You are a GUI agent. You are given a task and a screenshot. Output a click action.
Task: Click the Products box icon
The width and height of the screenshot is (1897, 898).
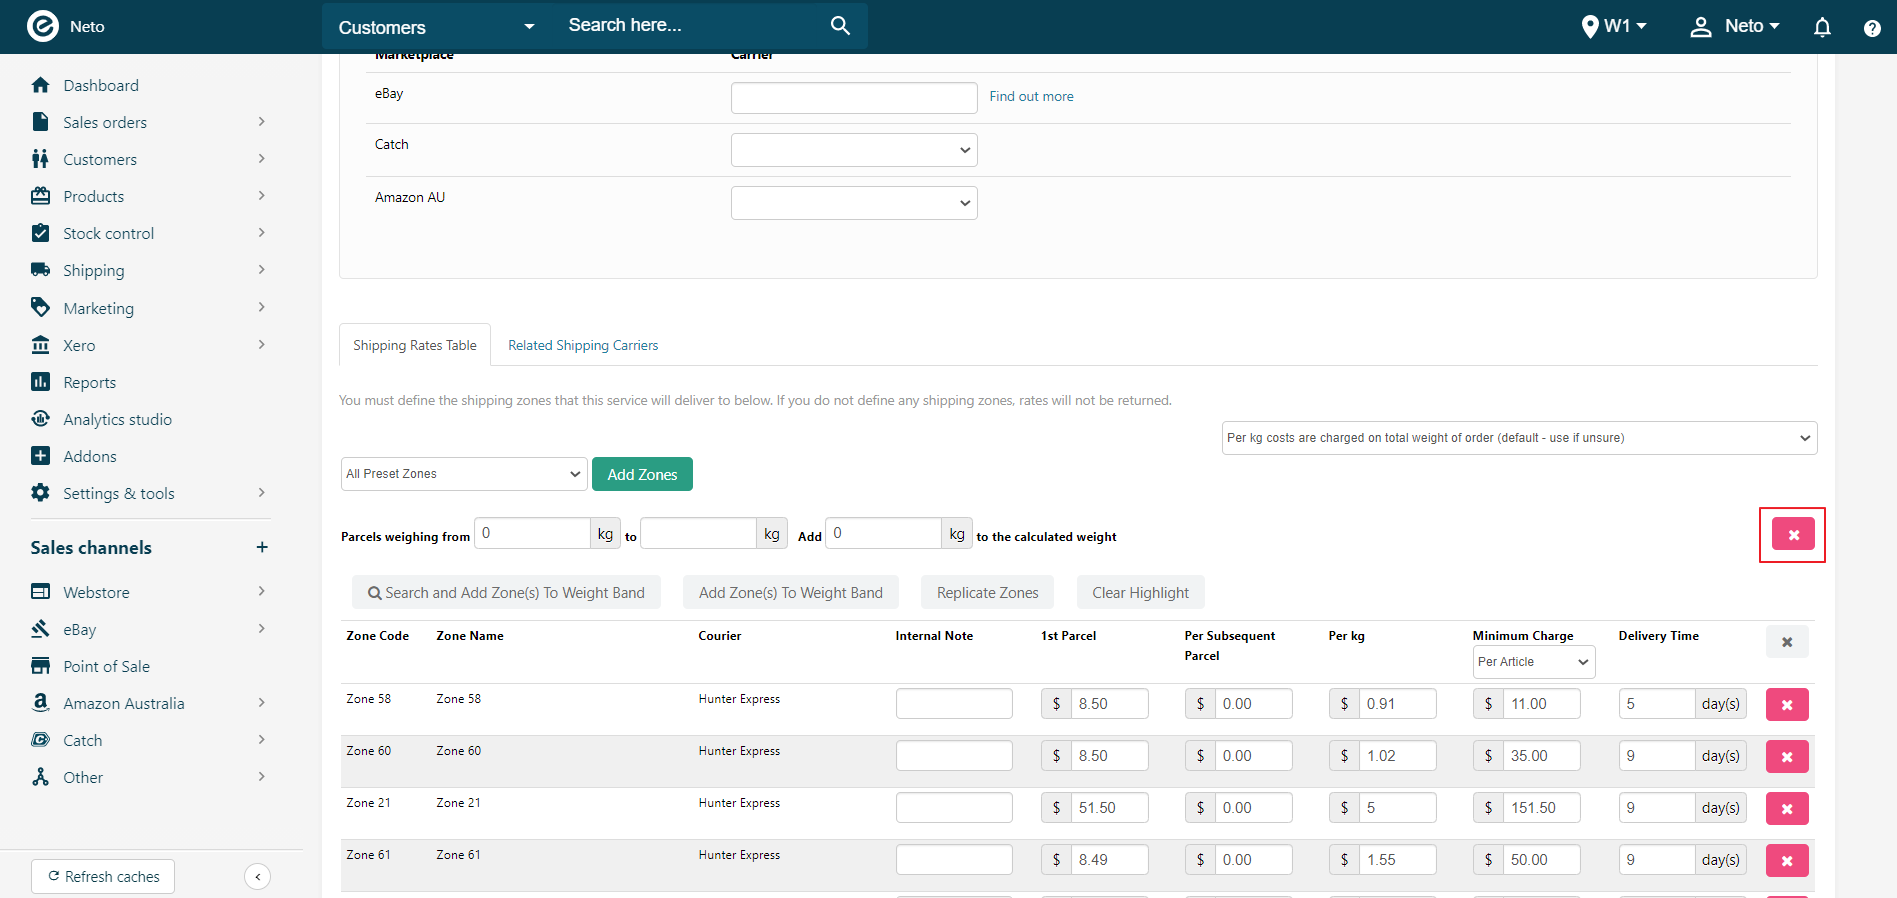[40, 196]
